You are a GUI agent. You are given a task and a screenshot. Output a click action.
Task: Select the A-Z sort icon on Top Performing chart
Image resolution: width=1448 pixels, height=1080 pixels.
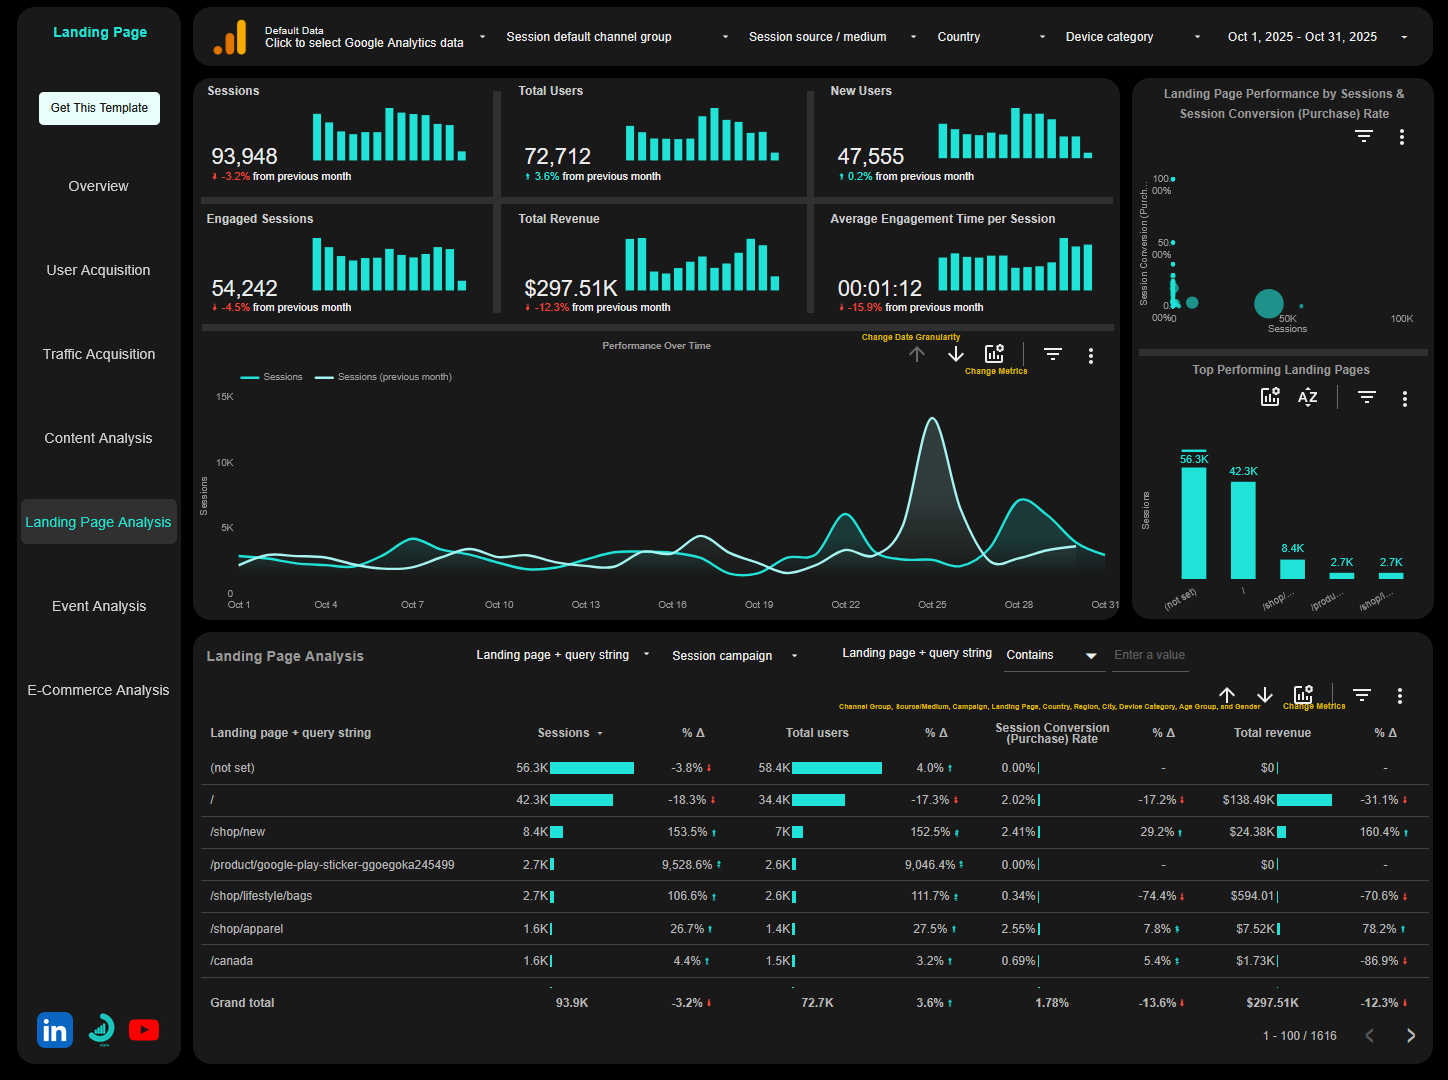click(1307, 397)
